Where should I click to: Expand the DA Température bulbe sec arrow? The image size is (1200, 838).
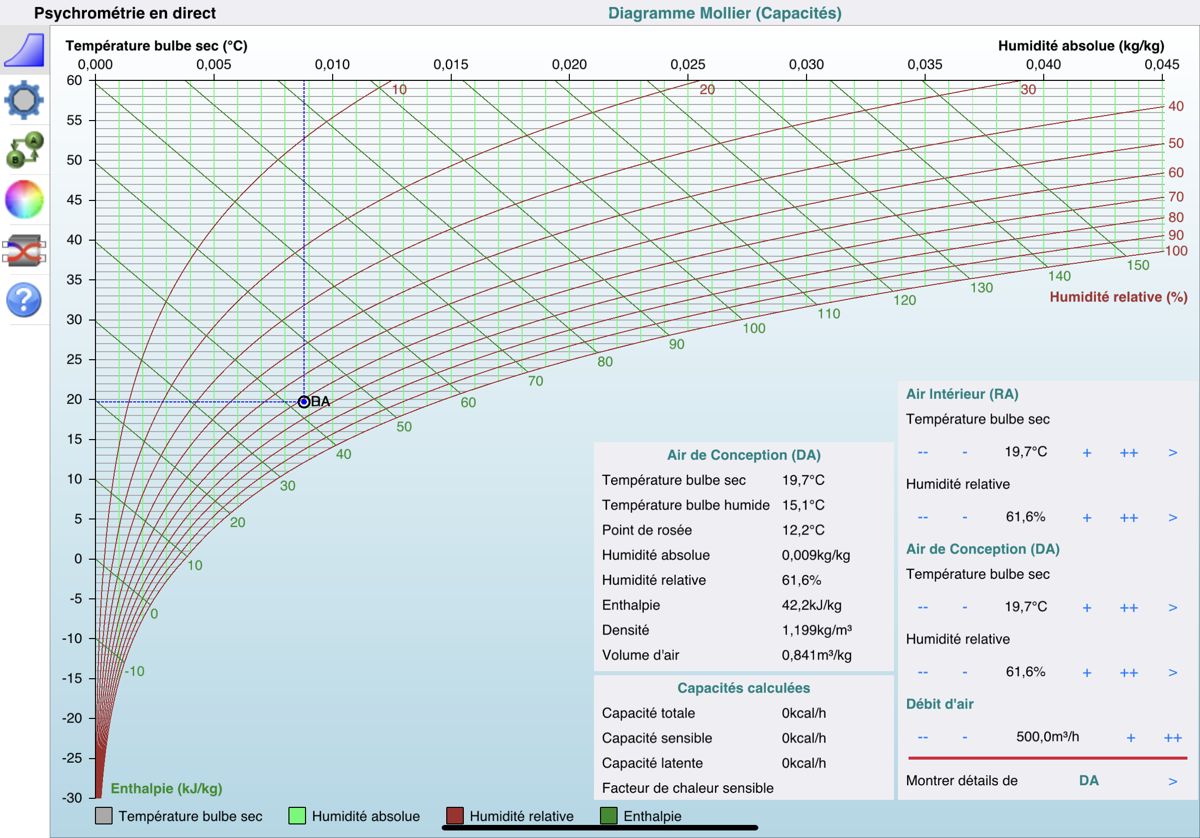[x=1173, y=607]
